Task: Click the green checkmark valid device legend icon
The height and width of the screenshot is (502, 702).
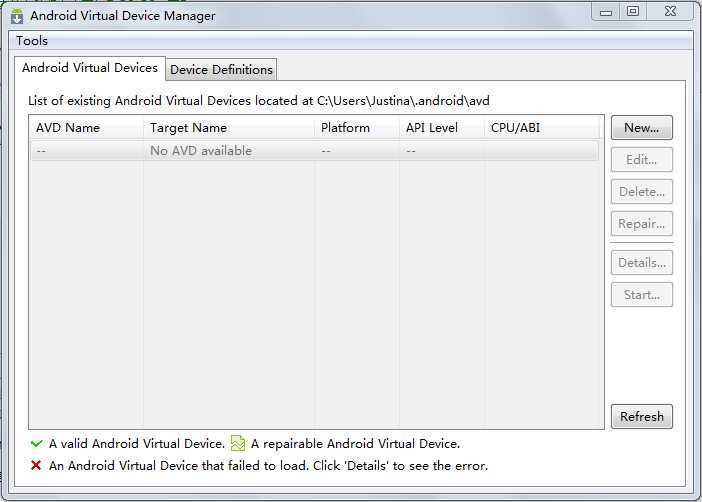Action: 37,444
